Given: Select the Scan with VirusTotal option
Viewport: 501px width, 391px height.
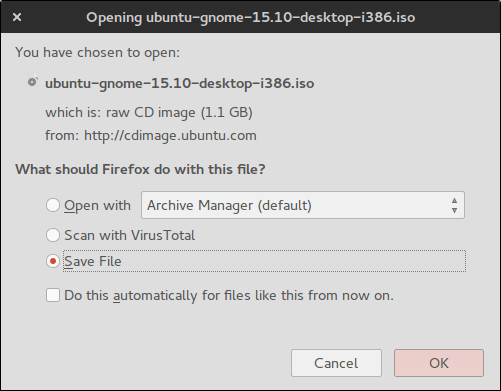Looking at the screenshot, I should point(53,235).
